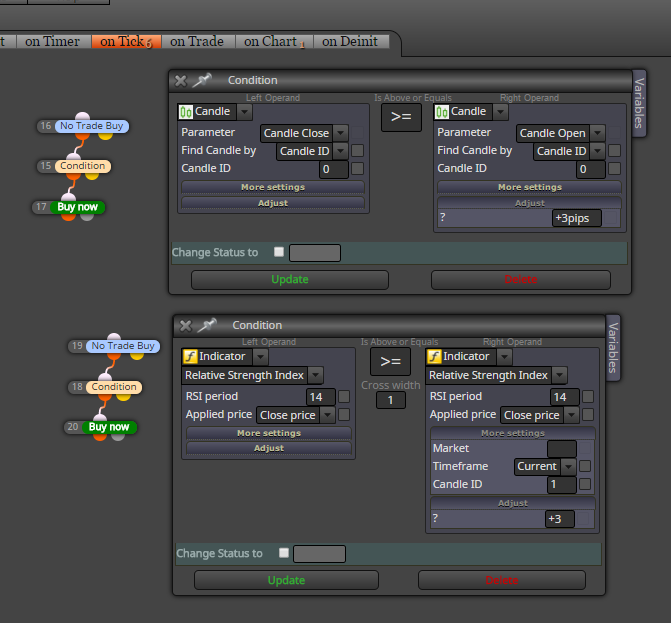Switch to the on Chart tab
671x623 pixels.
tap(274, 42)
